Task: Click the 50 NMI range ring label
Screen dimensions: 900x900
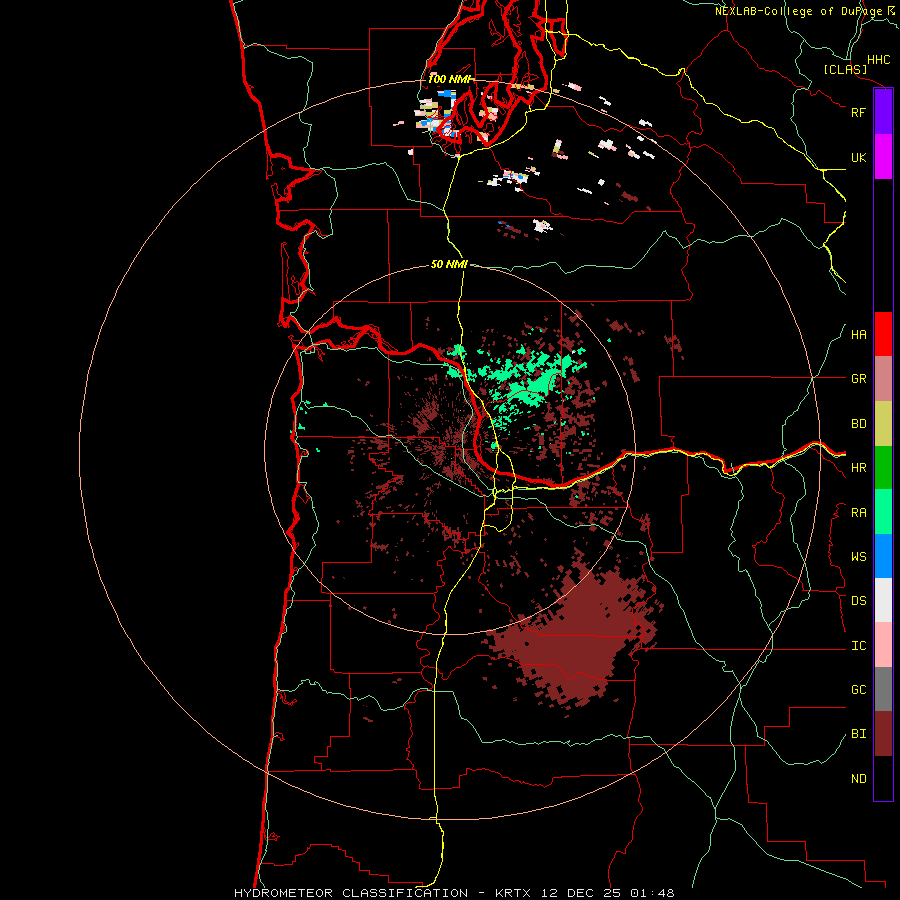Action: click(449, 264)
